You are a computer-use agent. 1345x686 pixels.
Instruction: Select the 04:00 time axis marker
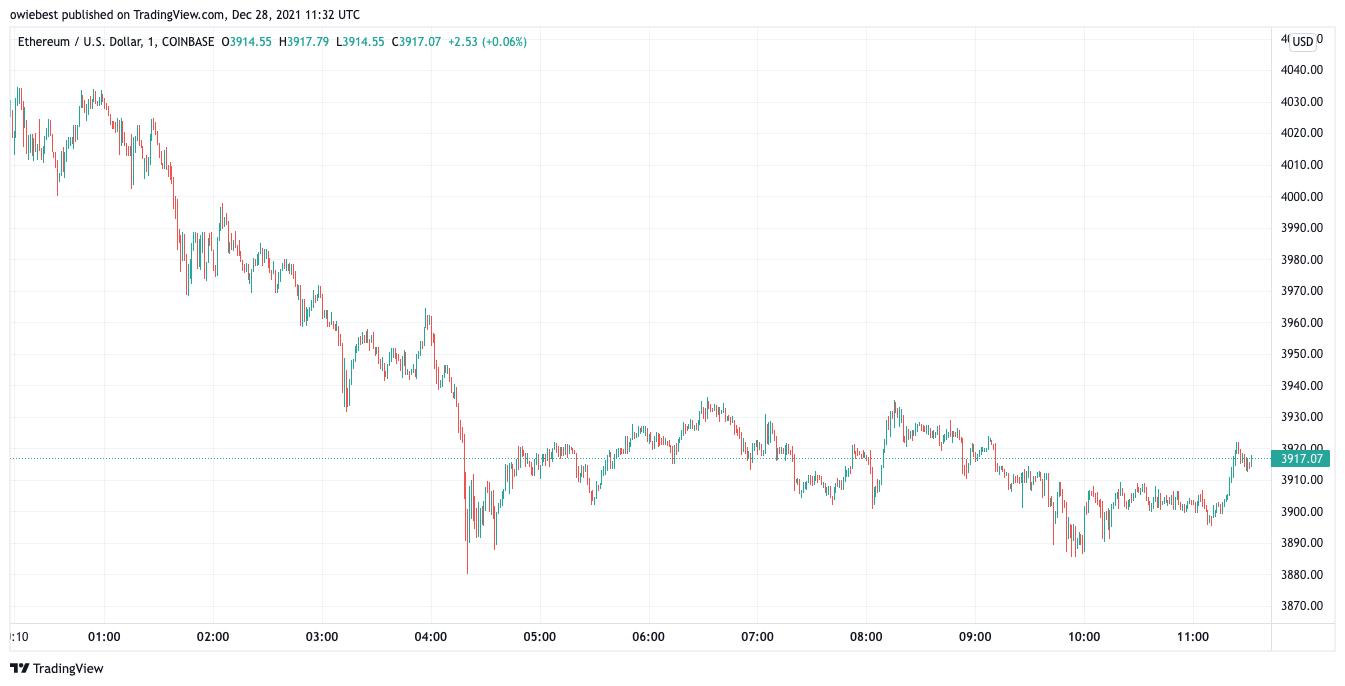(x=431, y=637)
